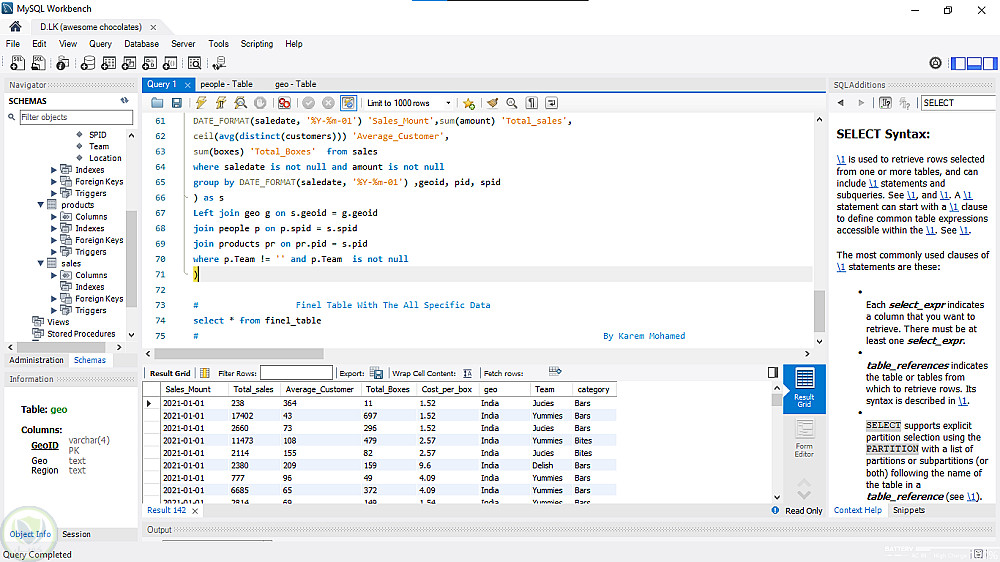Image resolution: width=1000 pixels, height=562 pixels.
Task: Open the Result Grid view panel
Action: [804, 385]
